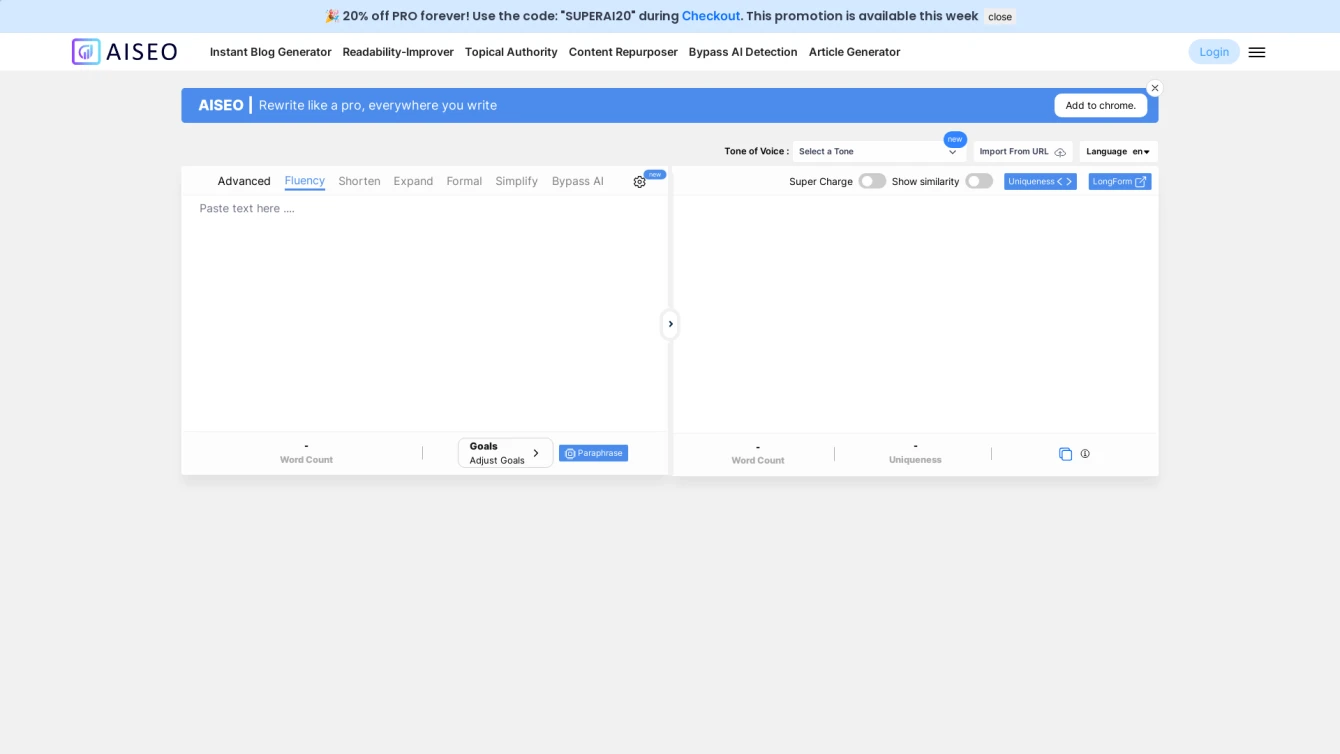Select the Fluency mode tab
Screen dimensions: 1340x754
point(305,181)
